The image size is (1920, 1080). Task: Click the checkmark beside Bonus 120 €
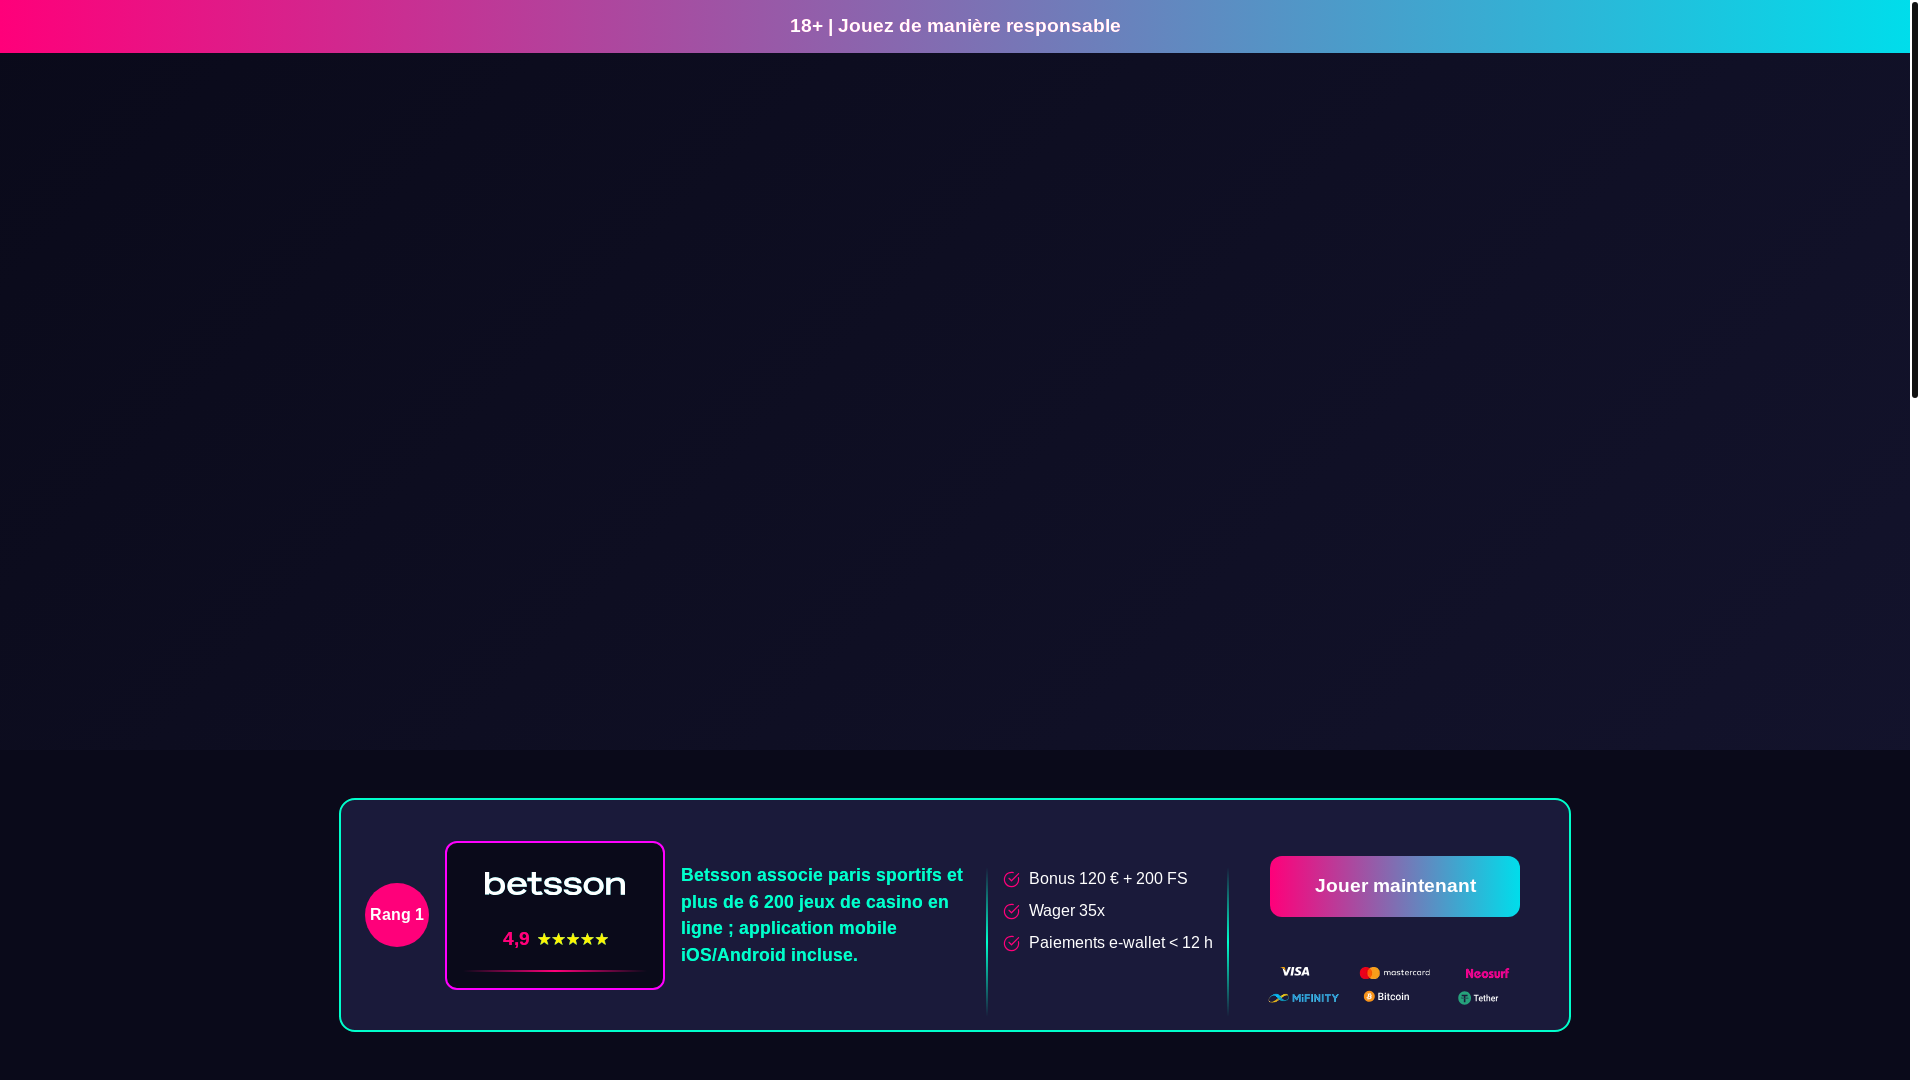click(1012, 879)
